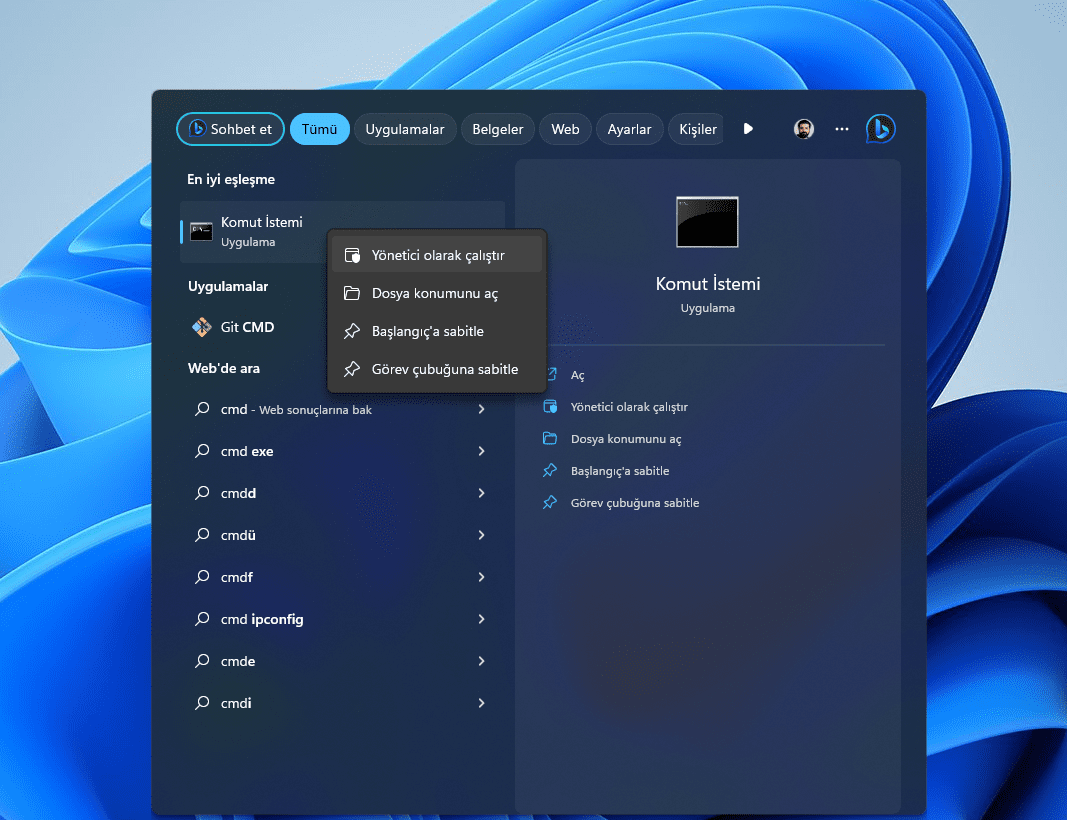Click the shield icon in right pane list
The height and width of the screenshot is (820, 1067).
(x=549, y=407)
